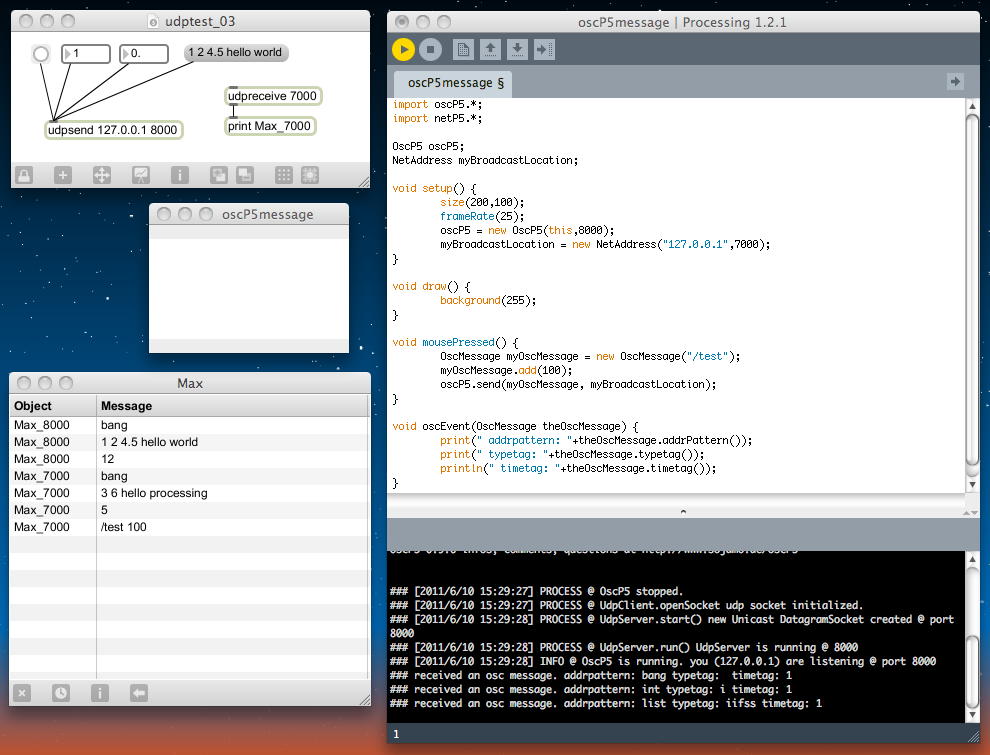Viewport: 990px width, 755px height.
Task: Open the tab menu arrow in Processing
Action: pos(955,82)
